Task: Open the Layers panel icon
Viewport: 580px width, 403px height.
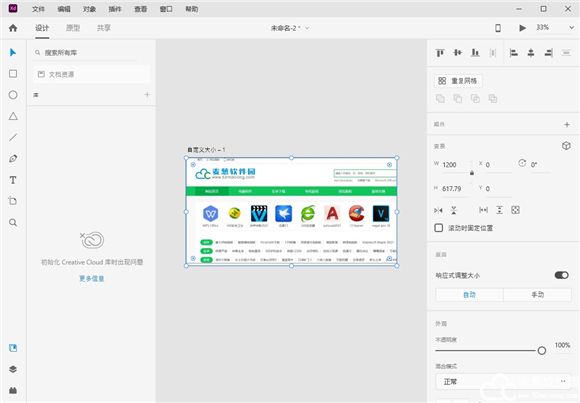Action: tap(13, 369)
